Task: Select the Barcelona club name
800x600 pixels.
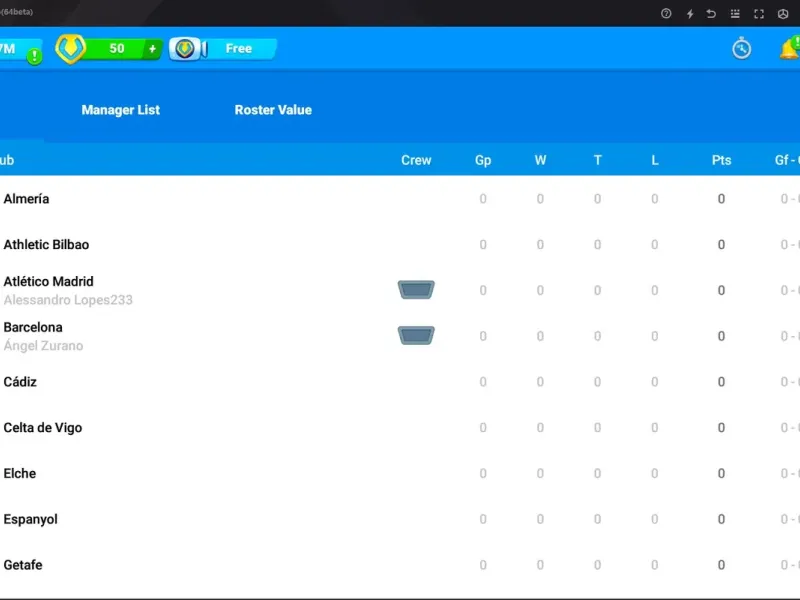Action: (33, 327)
